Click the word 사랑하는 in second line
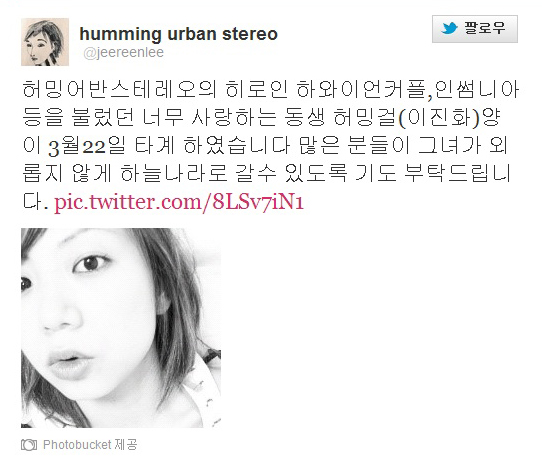This screenshot has height=475, width=542. [x=234, y=117]
